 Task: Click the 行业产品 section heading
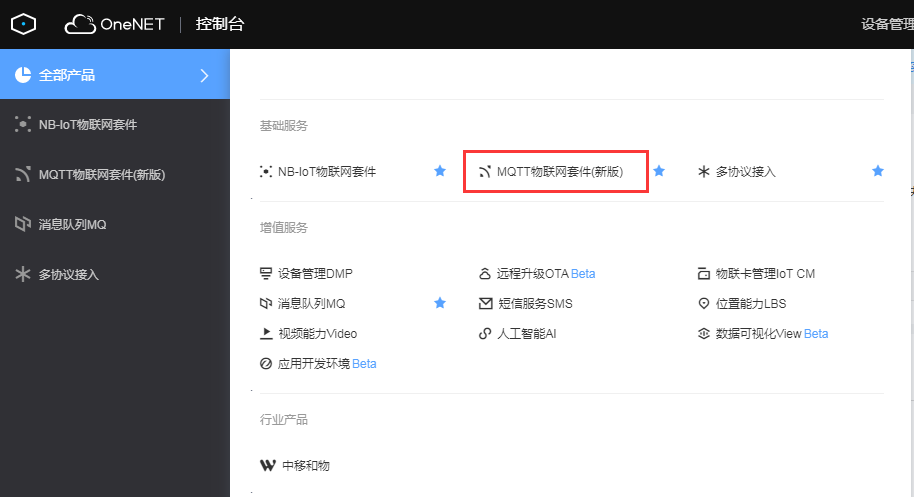[x=284, y=419]
